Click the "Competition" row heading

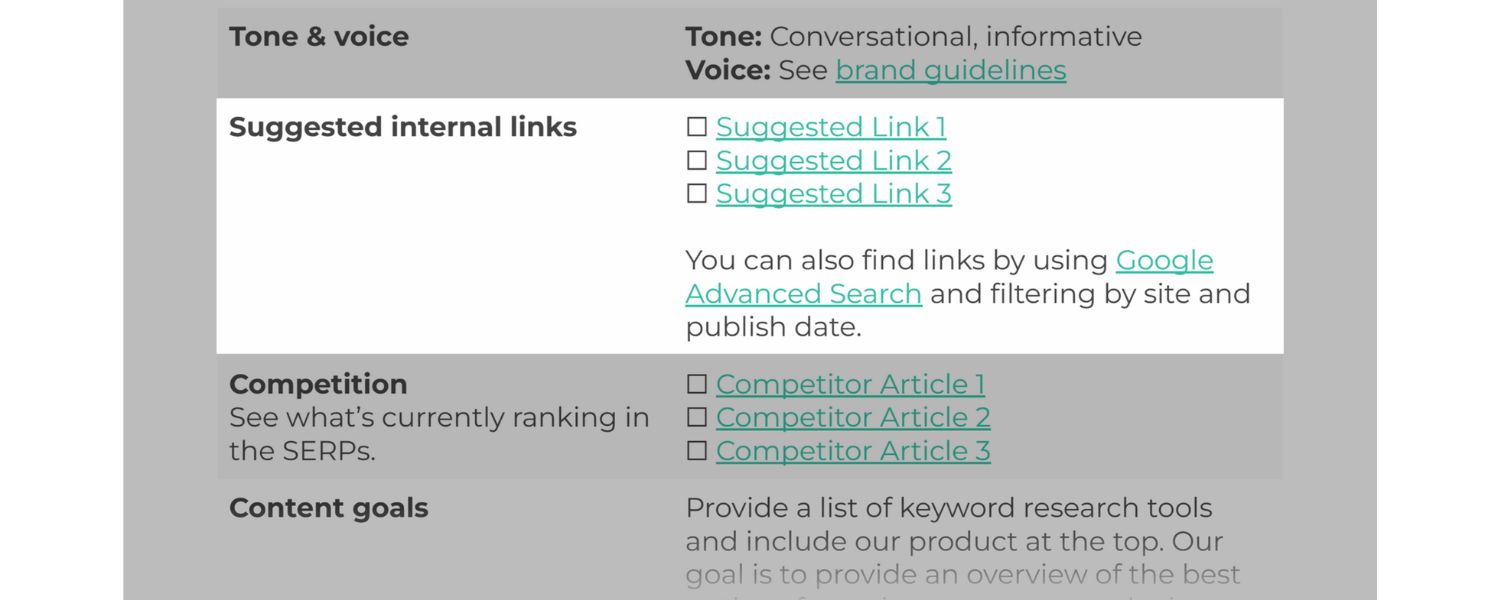[318, 384]
